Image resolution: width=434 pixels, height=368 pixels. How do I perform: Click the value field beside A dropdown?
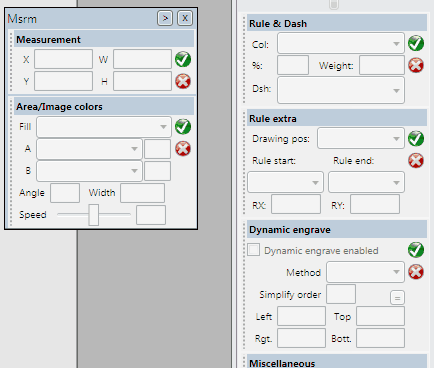pyautogui.click(x=157, y=149)
